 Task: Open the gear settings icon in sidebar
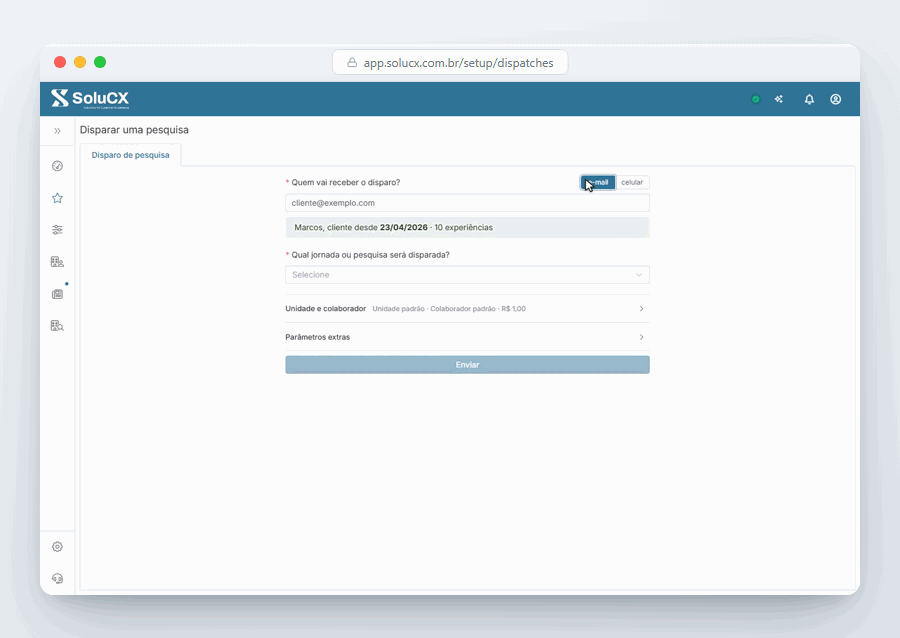pos(57,547)
